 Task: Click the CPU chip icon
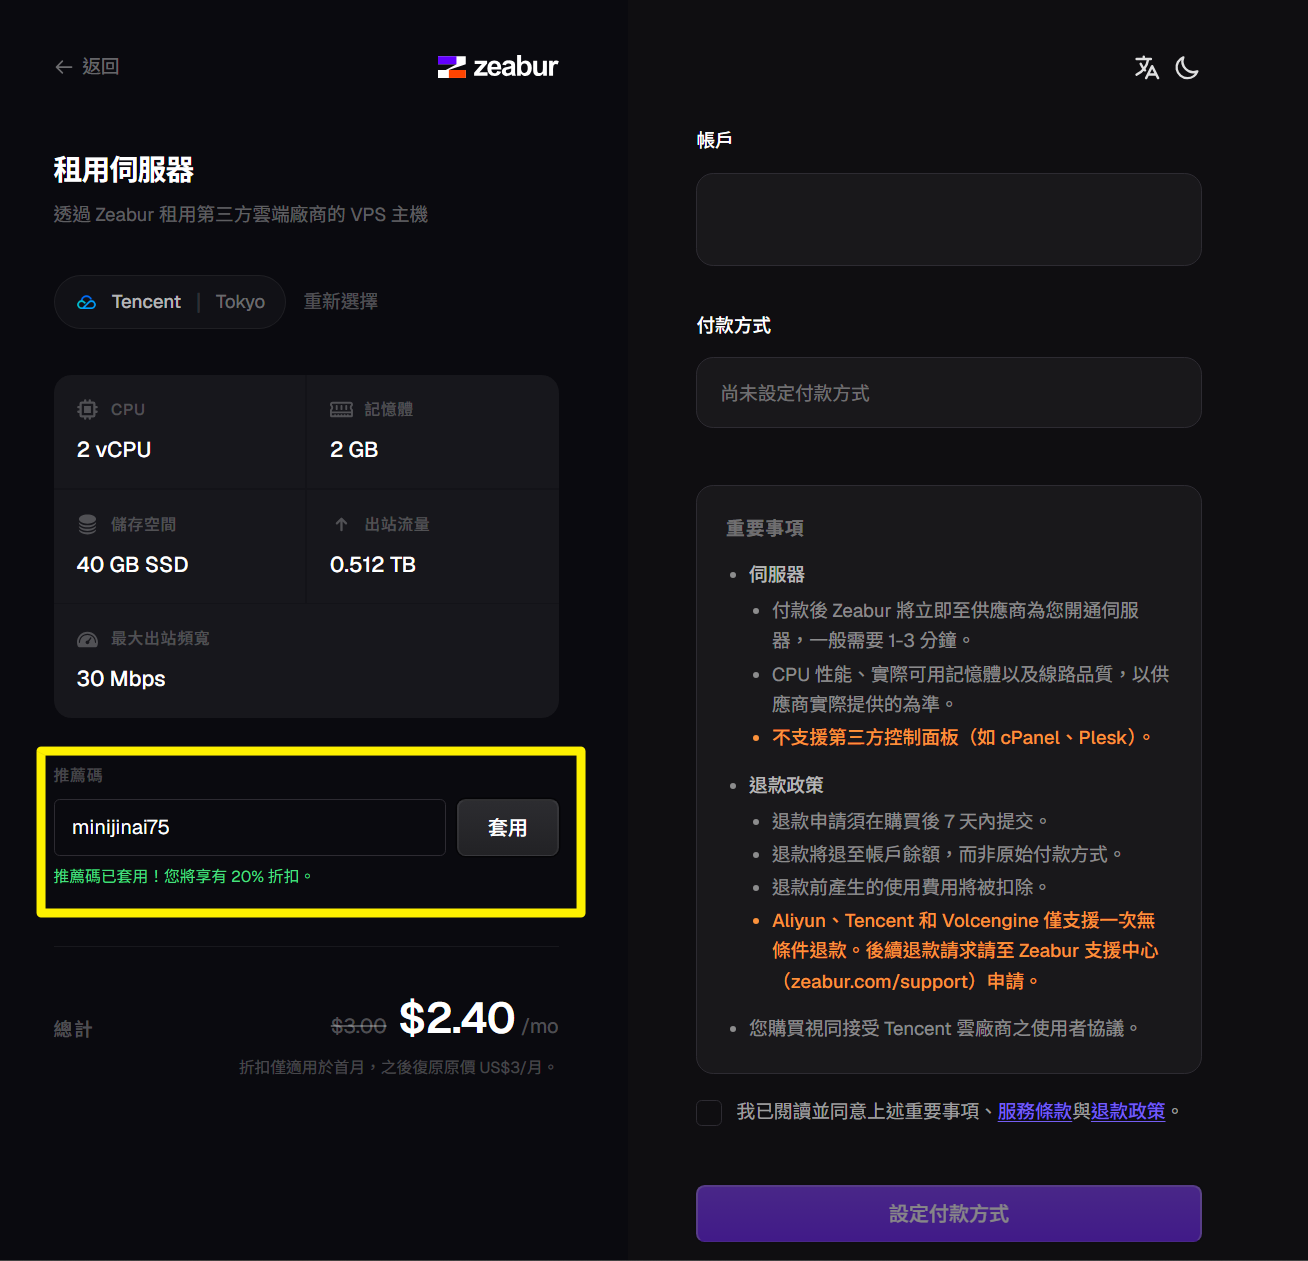coord(88,409)
